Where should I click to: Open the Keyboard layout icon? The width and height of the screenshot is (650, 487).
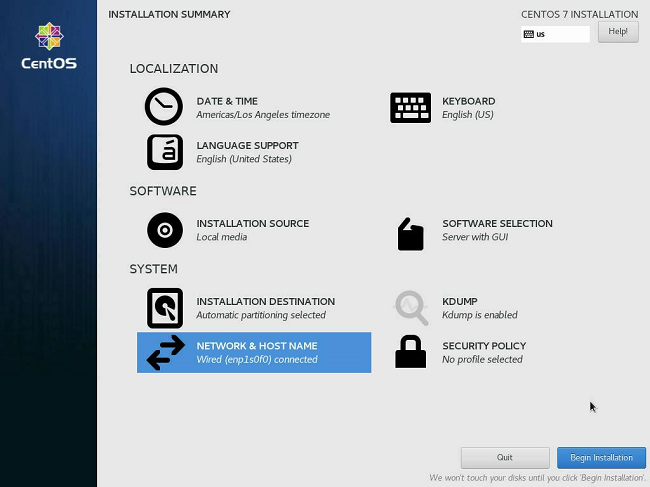click(410, 107)
